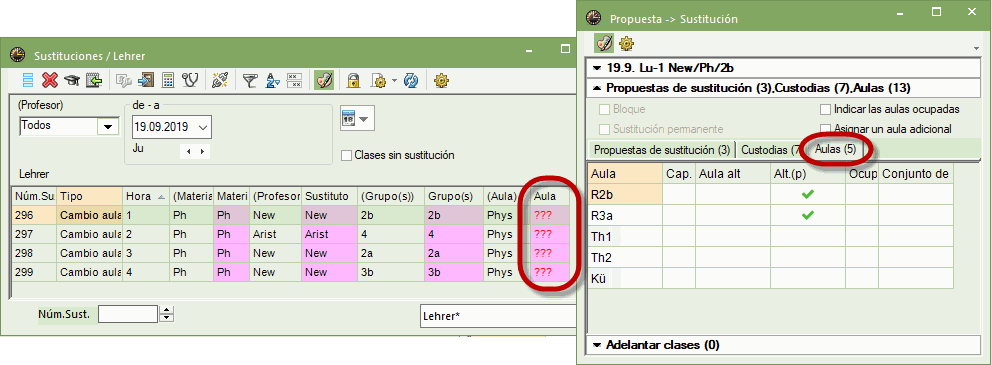
Task: Click '???' Aula cell in row 296
Action: (x=550, y=215)
